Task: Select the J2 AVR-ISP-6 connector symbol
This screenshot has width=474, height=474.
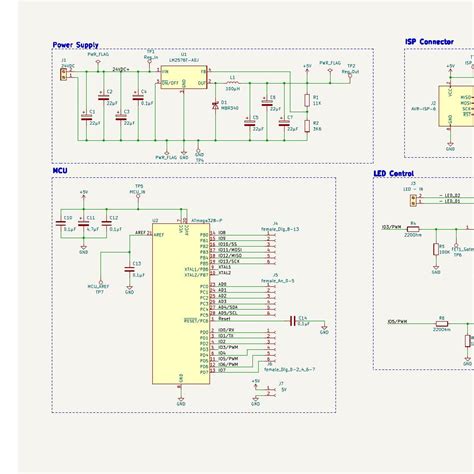Action: [x=456, y=106]
